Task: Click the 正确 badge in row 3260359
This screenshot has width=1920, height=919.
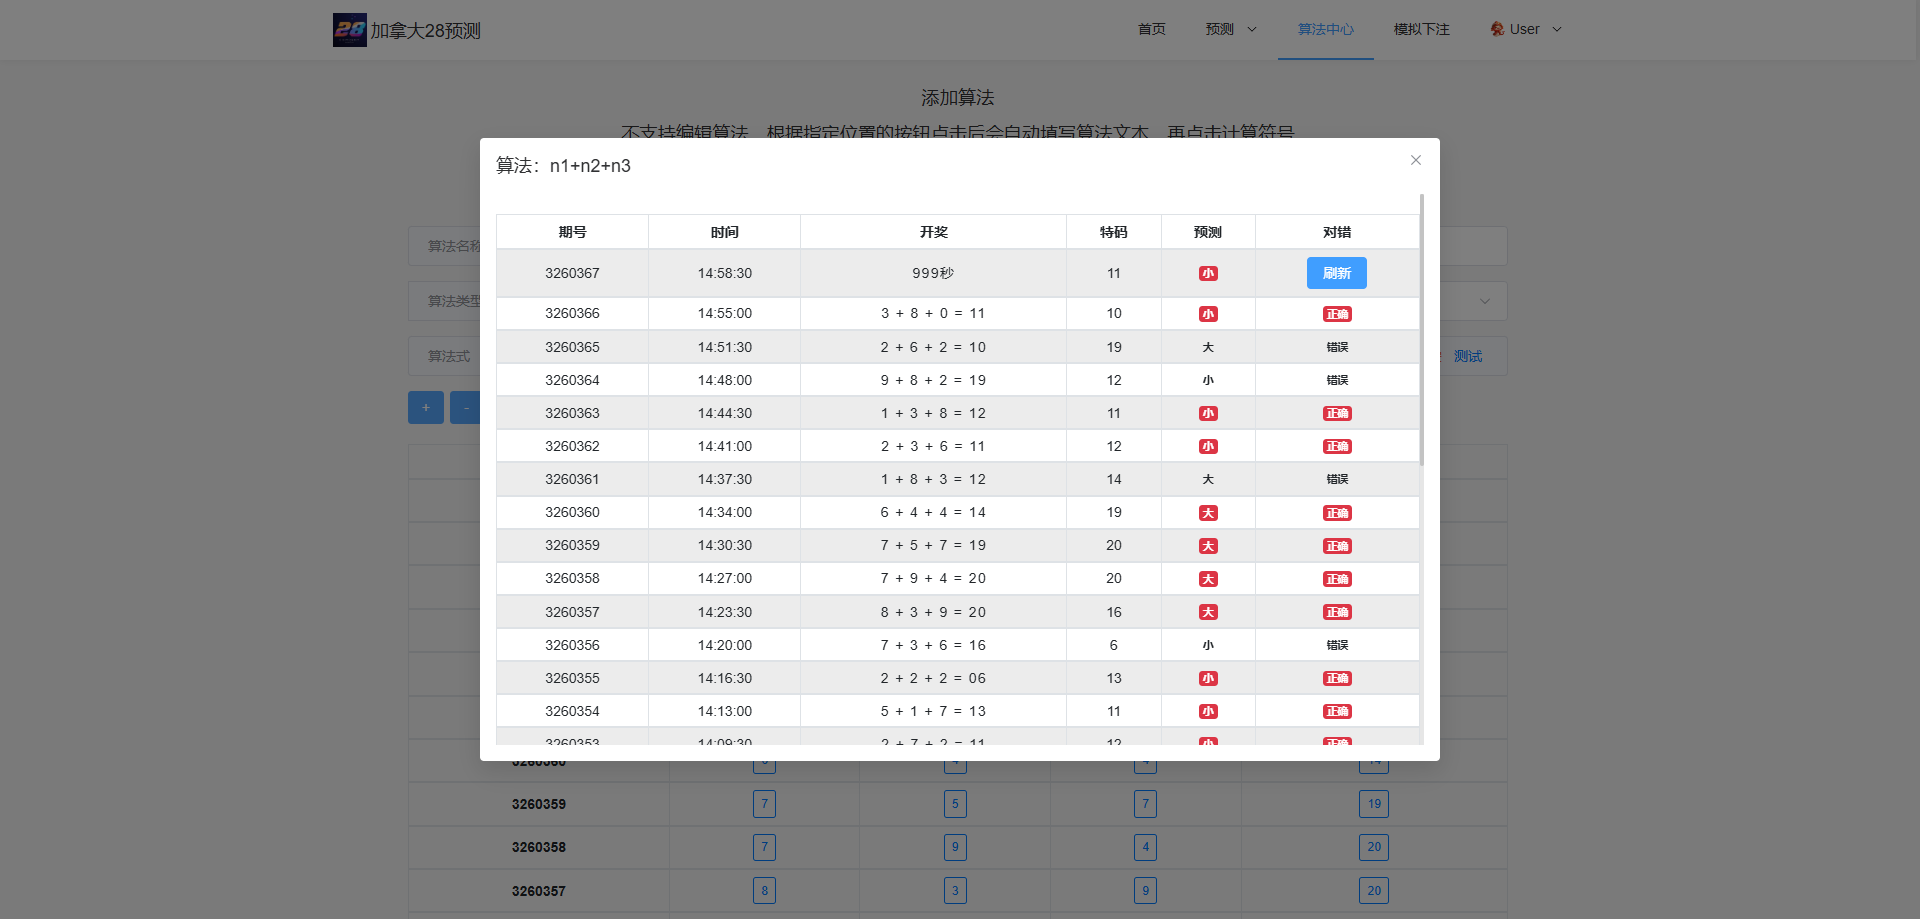Action: 1337,546
